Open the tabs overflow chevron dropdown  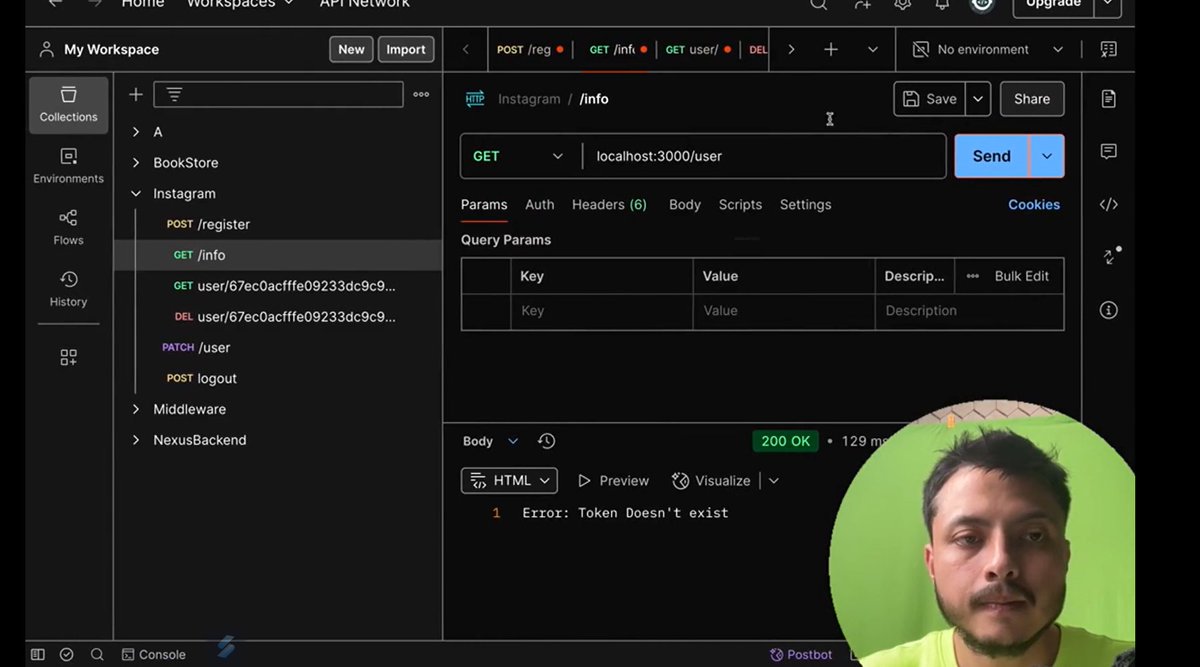pos(872,49)
